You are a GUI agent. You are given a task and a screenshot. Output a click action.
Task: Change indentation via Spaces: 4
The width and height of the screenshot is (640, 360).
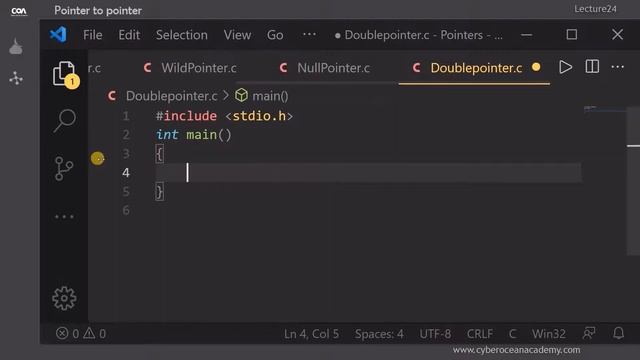point(379,334)
